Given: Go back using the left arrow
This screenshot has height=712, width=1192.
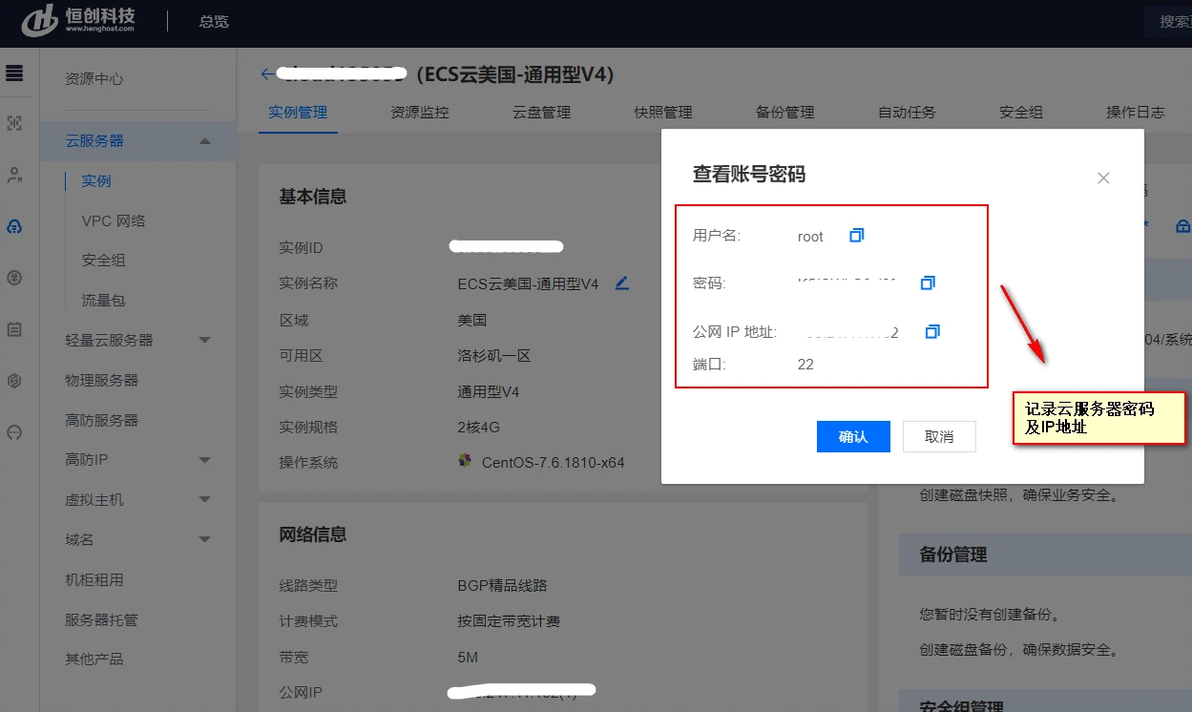Looking at the screenshot, I should (x=267, y=74).
